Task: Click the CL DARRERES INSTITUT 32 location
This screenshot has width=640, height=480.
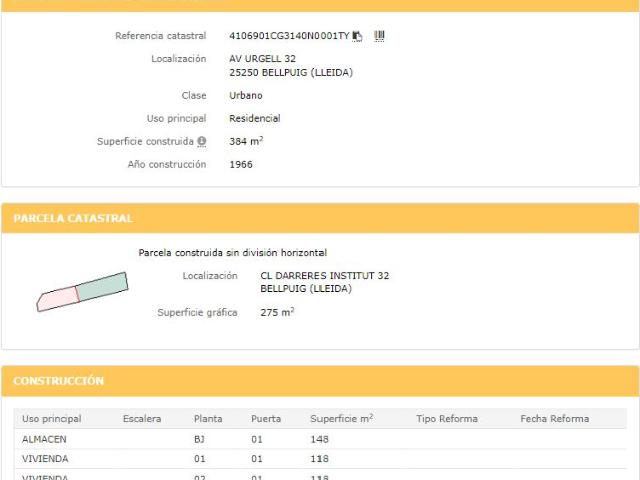Action: tap(324, 275)
